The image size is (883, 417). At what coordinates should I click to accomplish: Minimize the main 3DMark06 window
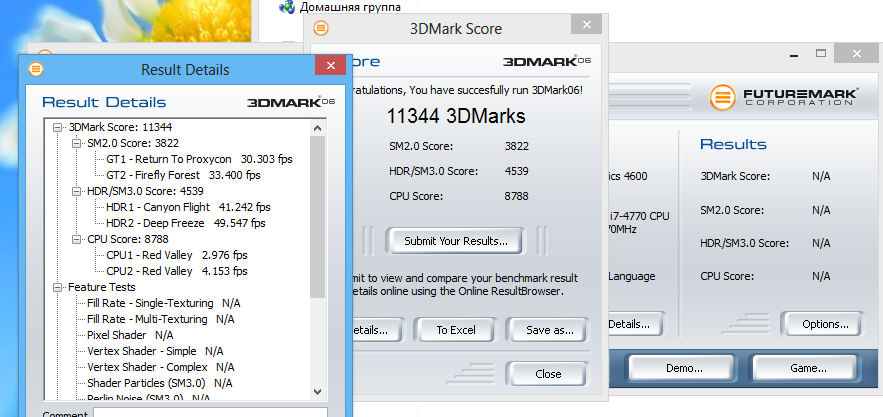795,54
